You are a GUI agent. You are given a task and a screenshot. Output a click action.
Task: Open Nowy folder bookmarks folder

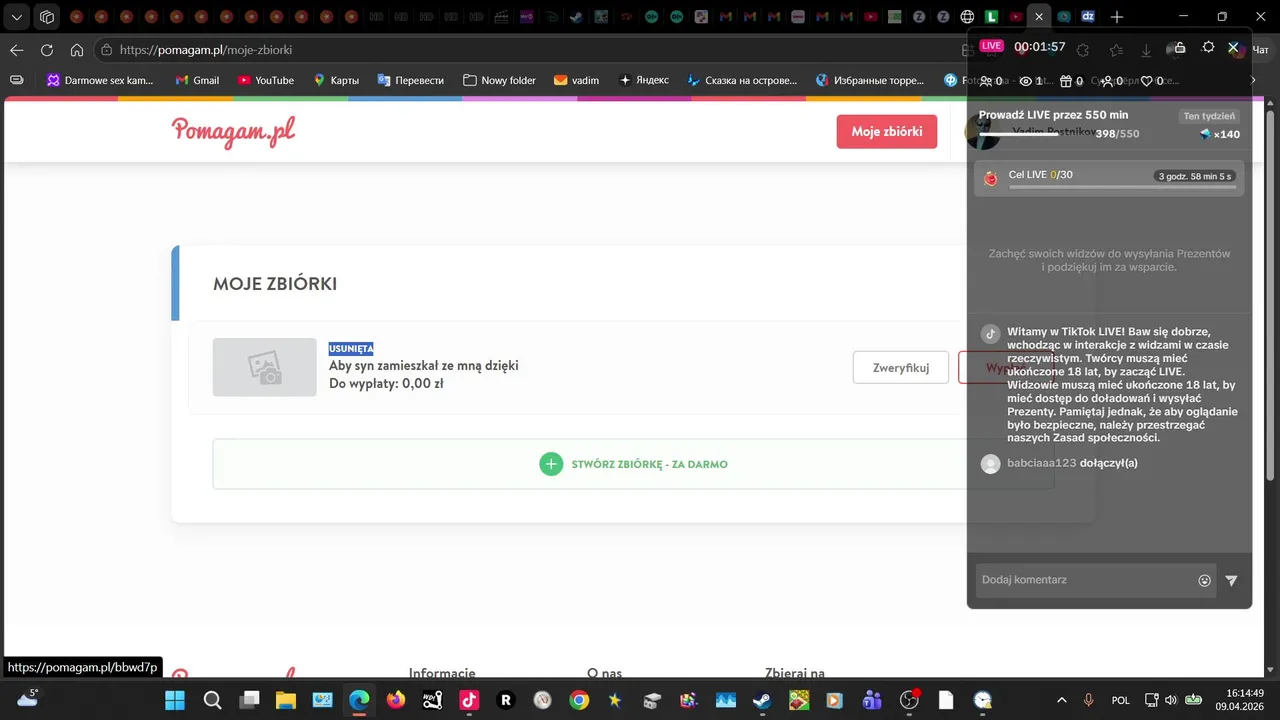[x=499, y=80]
